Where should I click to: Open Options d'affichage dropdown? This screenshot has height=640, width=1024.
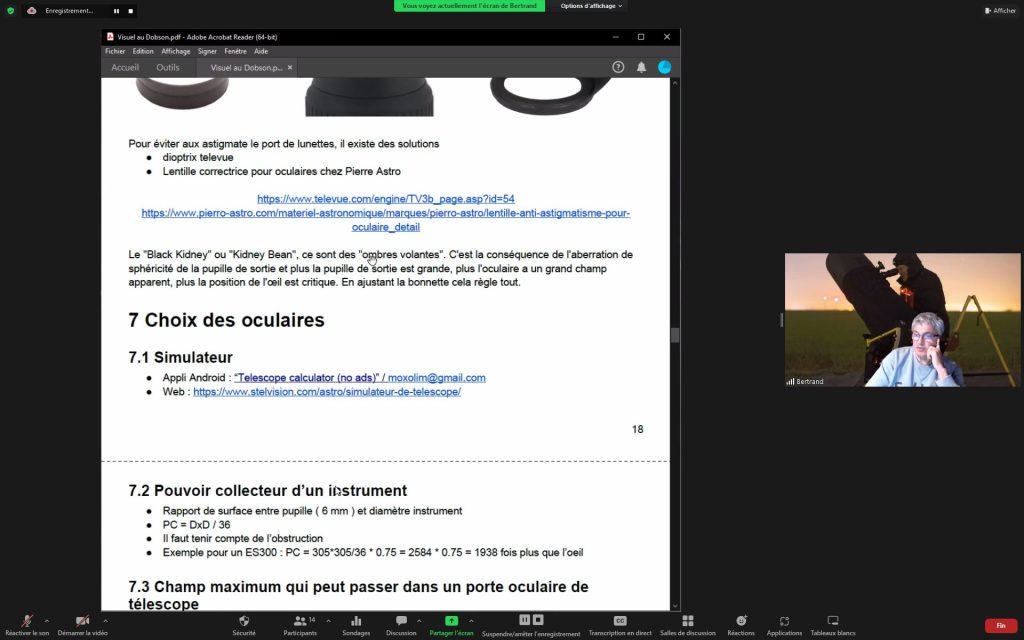[x=591, y=6]
